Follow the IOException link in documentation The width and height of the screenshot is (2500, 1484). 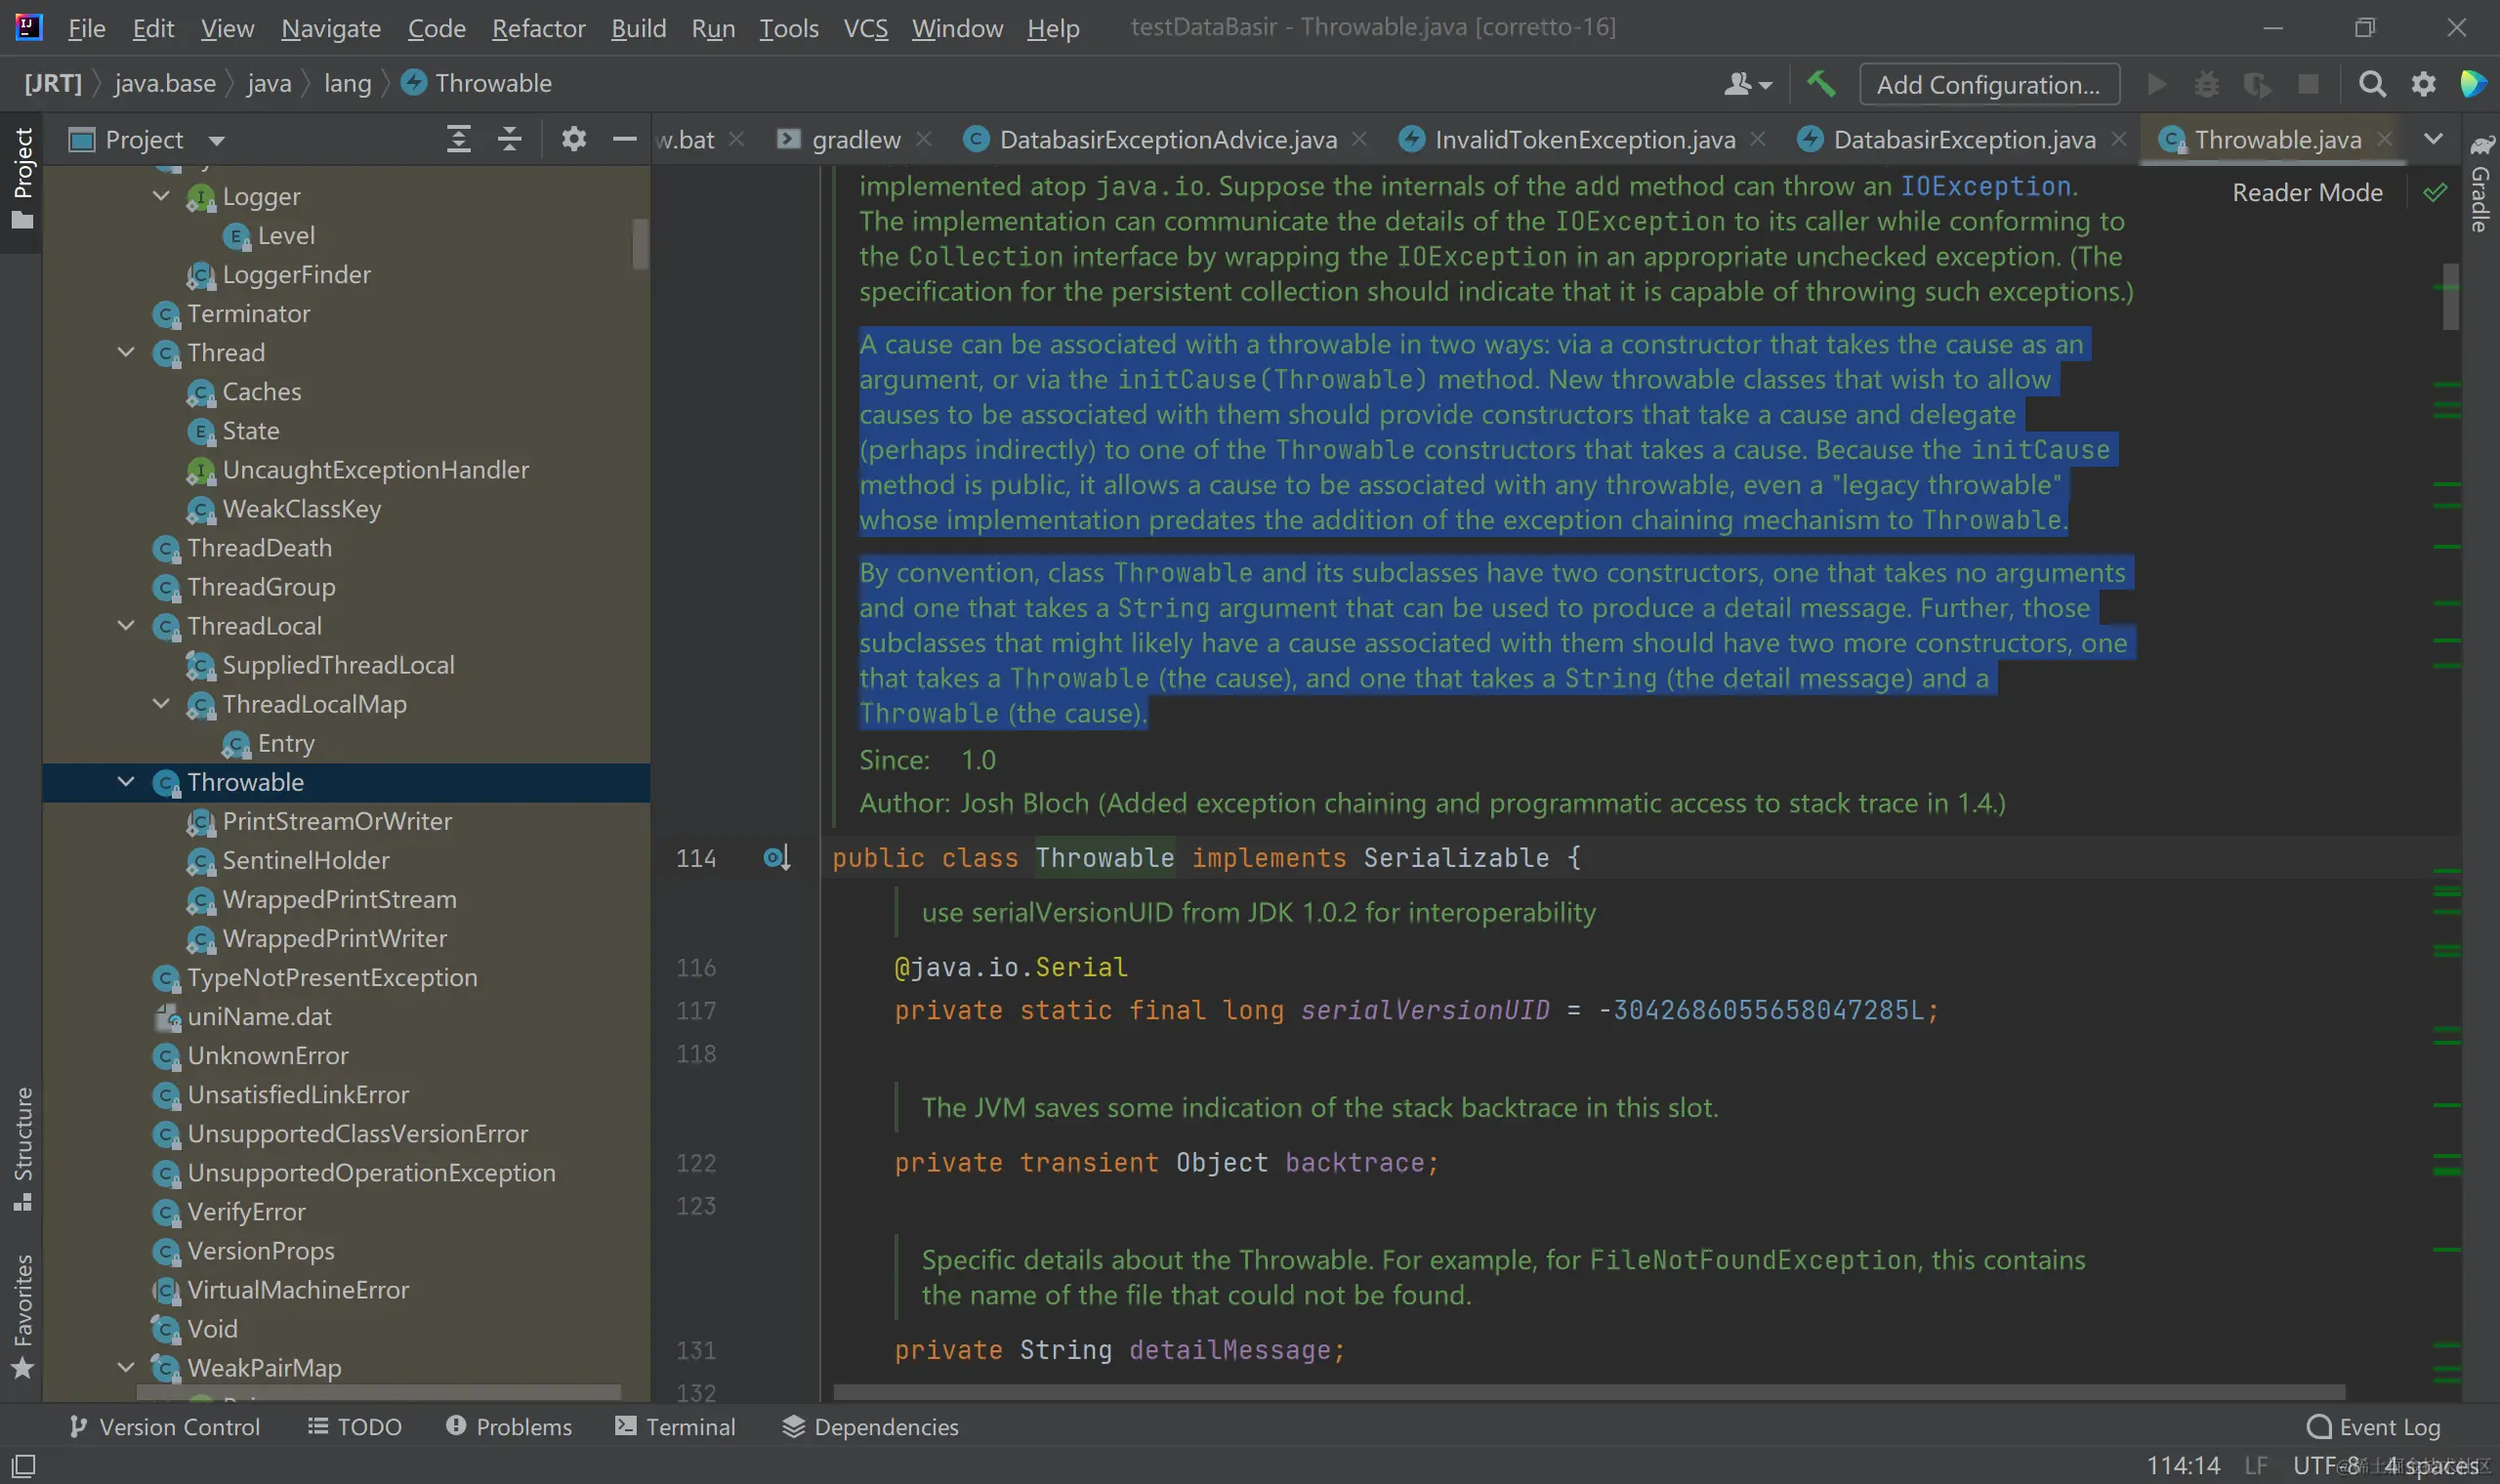(1985, 186)
